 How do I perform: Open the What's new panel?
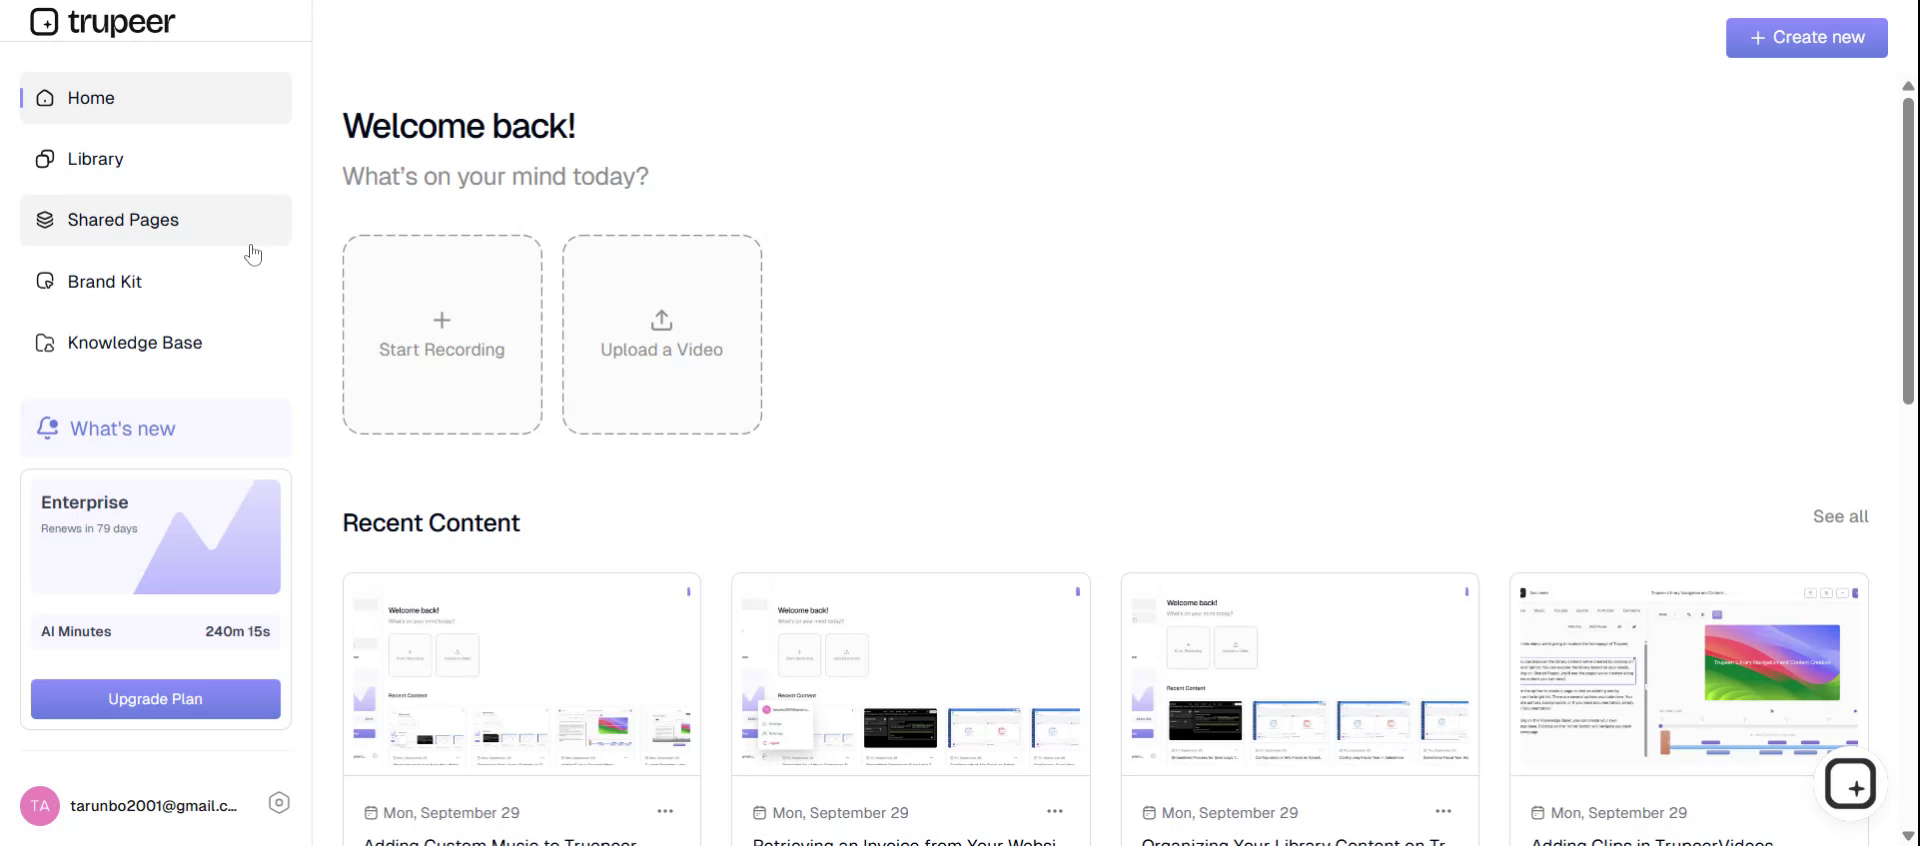156,428
